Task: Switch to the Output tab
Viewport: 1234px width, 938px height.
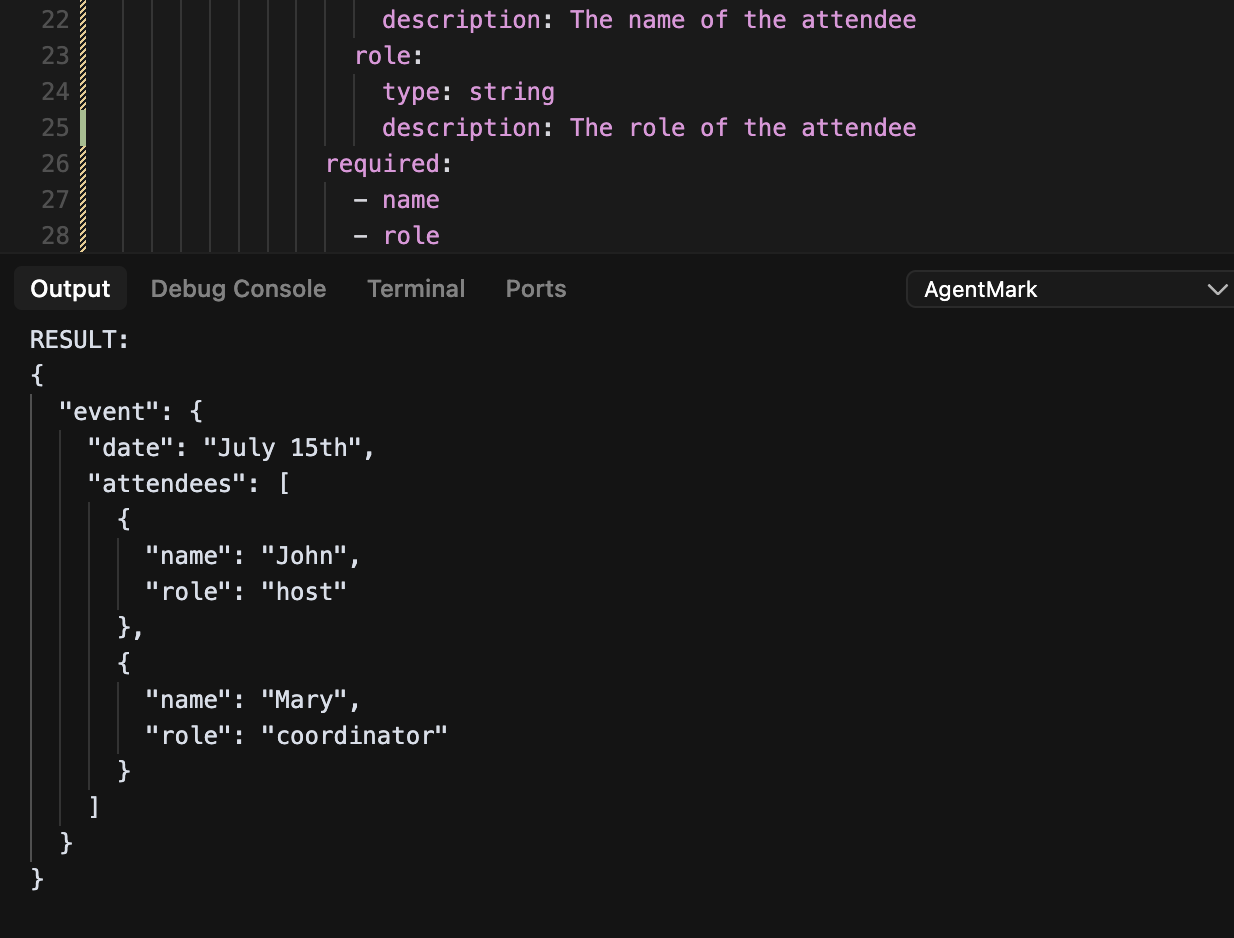Action: click(70, 289)
